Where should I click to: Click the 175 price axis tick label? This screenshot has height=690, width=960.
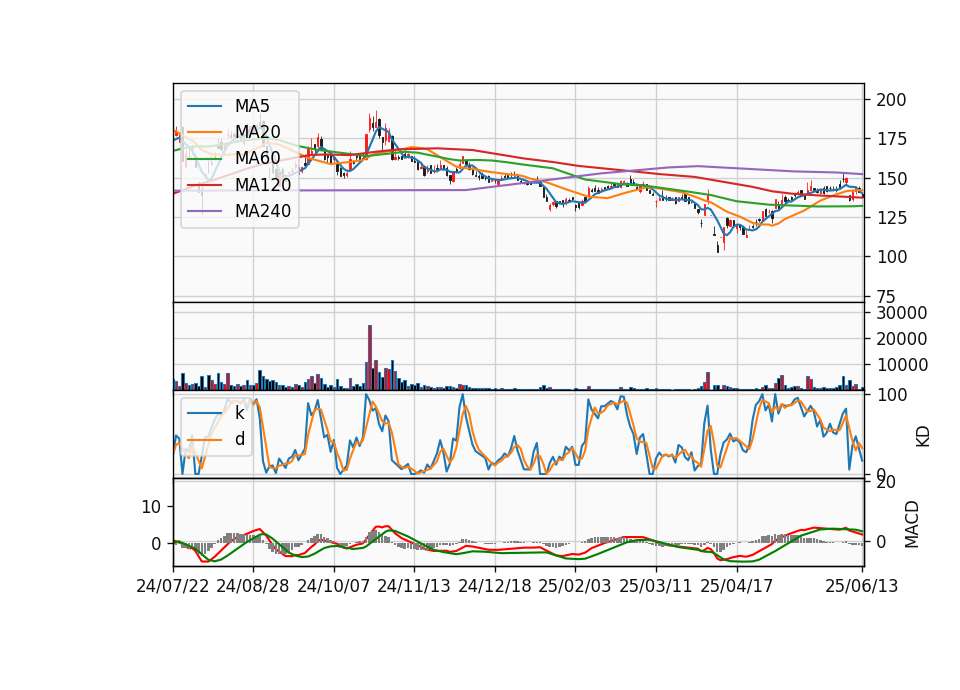click(x=891, y=139)
